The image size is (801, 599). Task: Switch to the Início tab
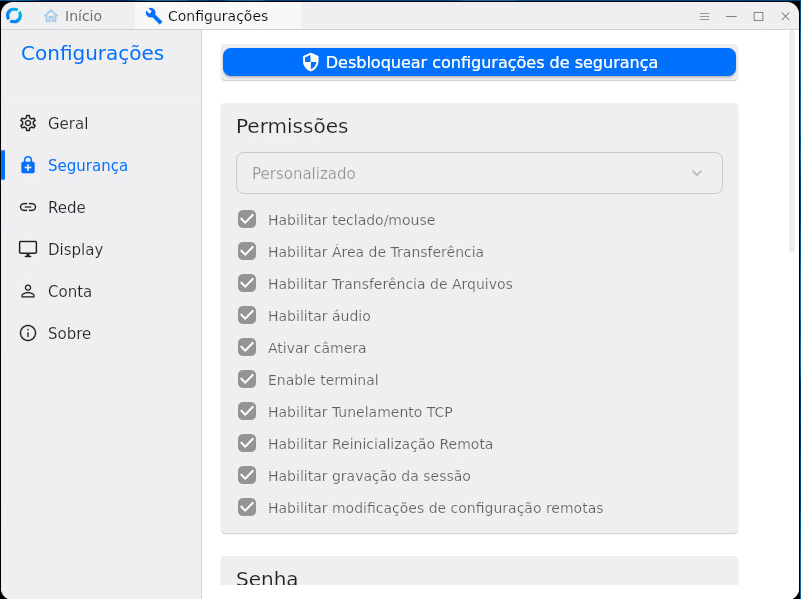[x=82, y=16]
